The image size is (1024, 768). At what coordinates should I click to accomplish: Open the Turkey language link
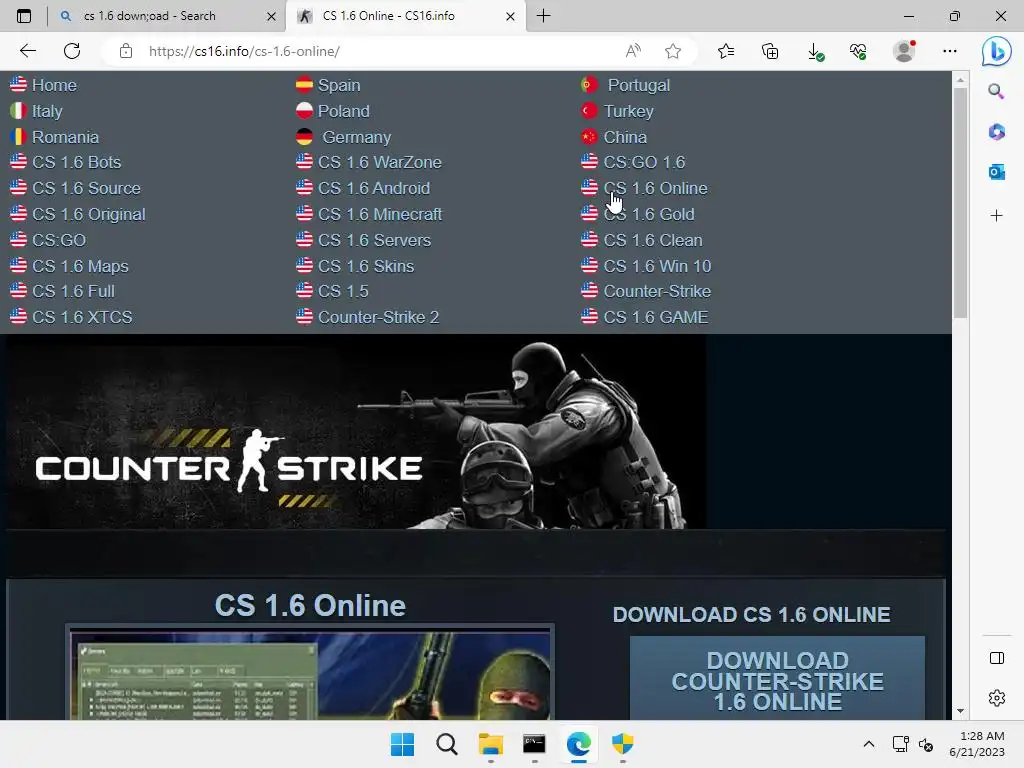628,111
